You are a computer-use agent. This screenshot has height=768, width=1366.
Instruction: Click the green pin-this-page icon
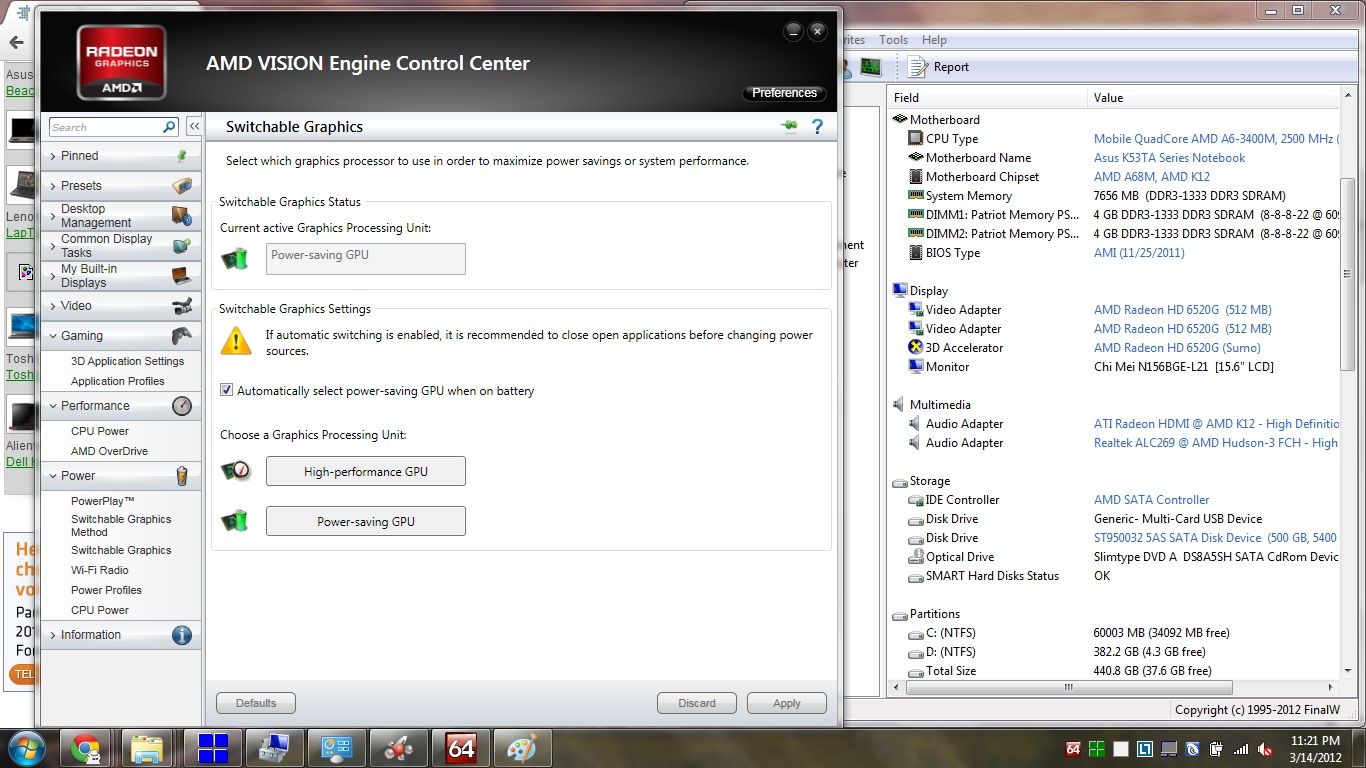coord(790,126)
